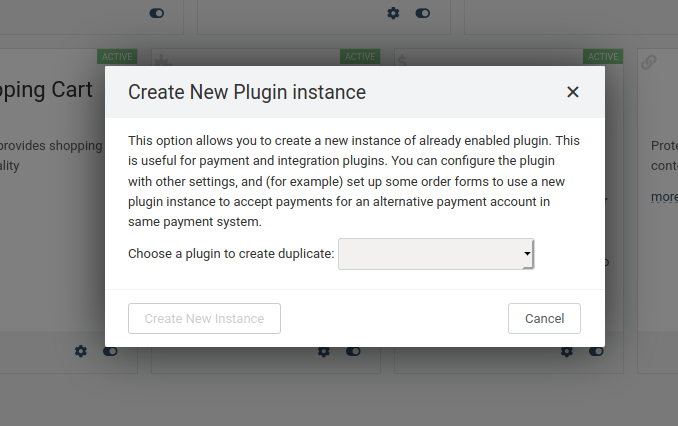Screen dimensions: 678x426
Task: Toggle the switch of the puzzle-icon plugin card
Action: (x=353, y=351)
